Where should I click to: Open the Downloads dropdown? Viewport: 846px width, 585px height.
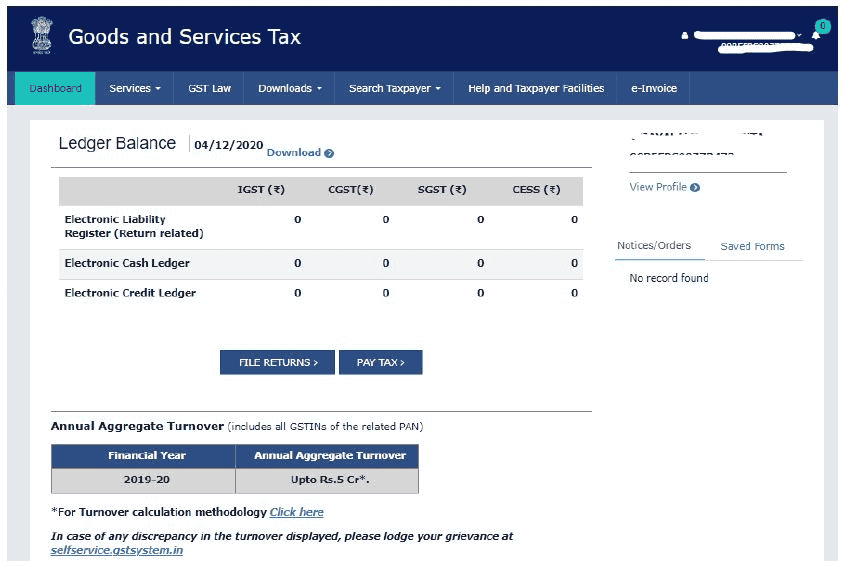click(289, 88)
